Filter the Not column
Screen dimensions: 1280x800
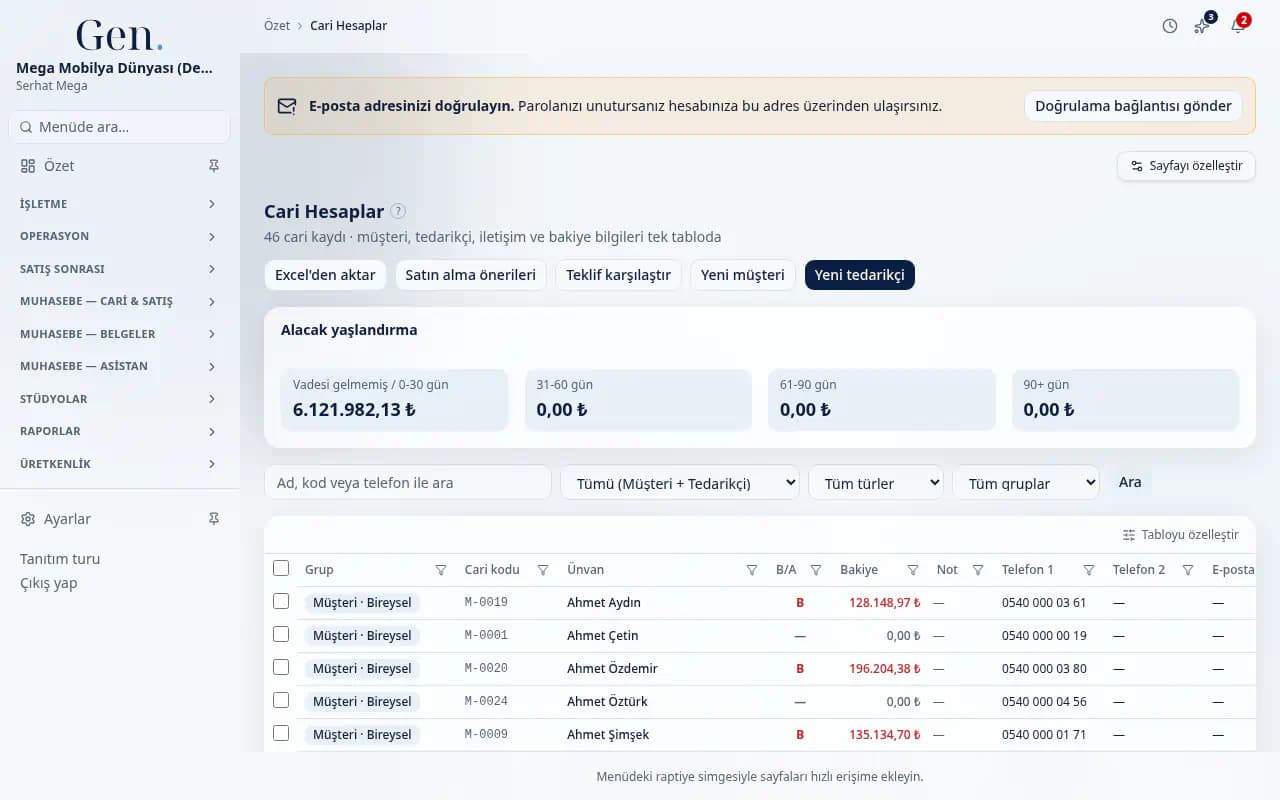(x=978, y=570)
